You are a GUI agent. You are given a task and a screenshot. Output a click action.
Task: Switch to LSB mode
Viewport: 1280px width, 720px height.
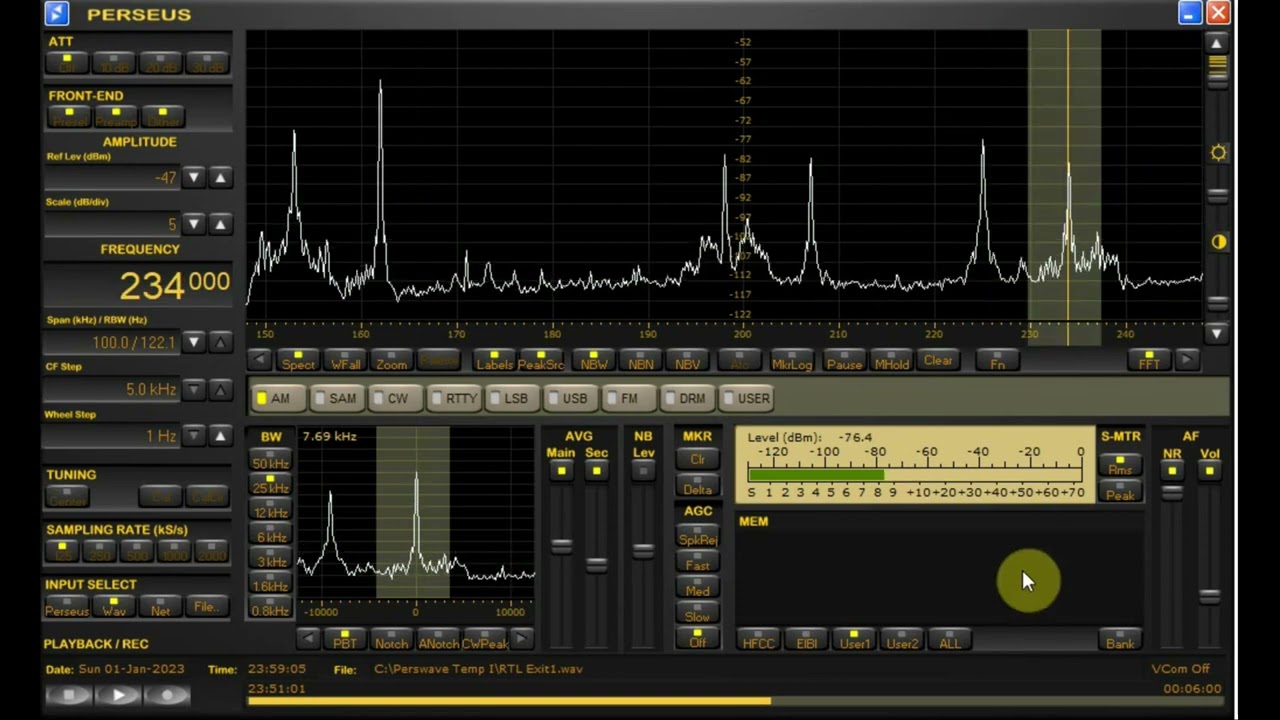(x=511, y=398)
